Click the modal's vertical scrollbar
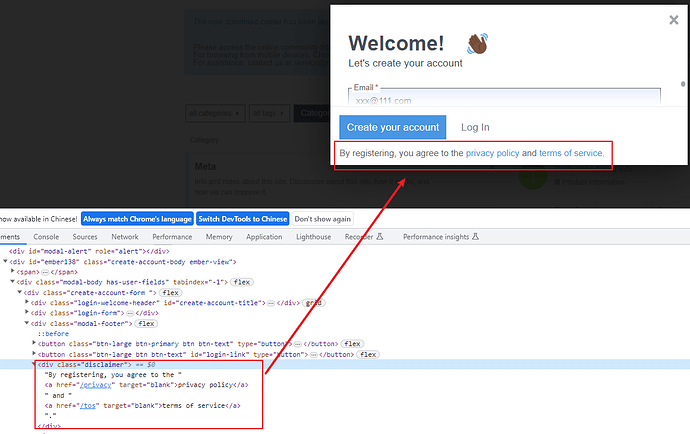 pyautogui.click(x=683, y=84)
